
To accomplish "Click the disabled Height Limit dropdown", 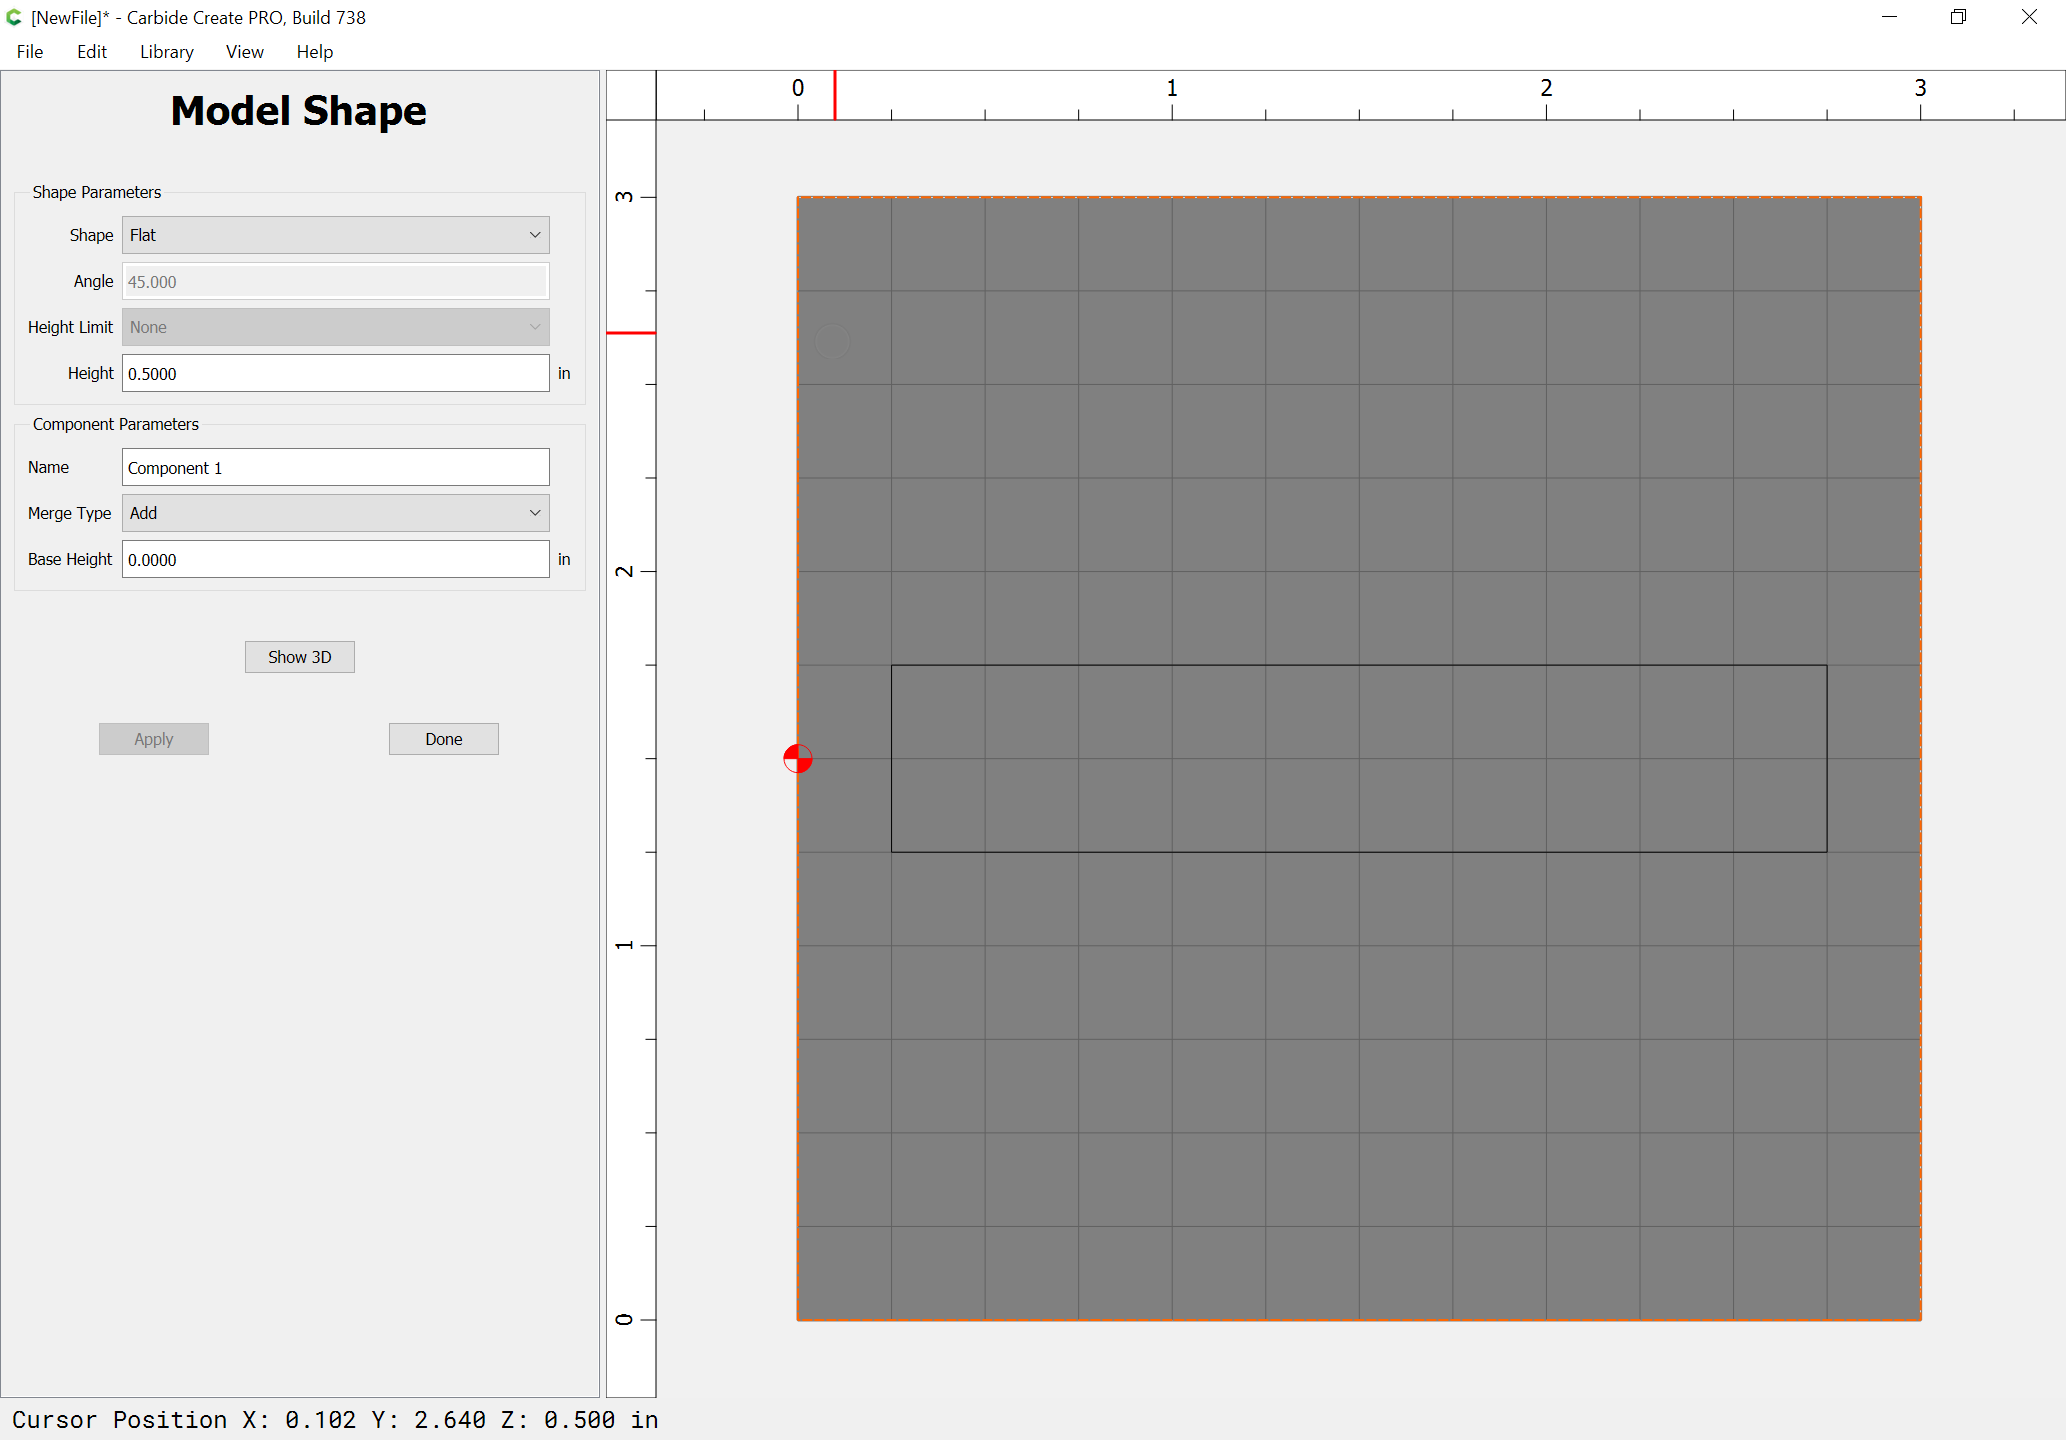I will point(336,327).
